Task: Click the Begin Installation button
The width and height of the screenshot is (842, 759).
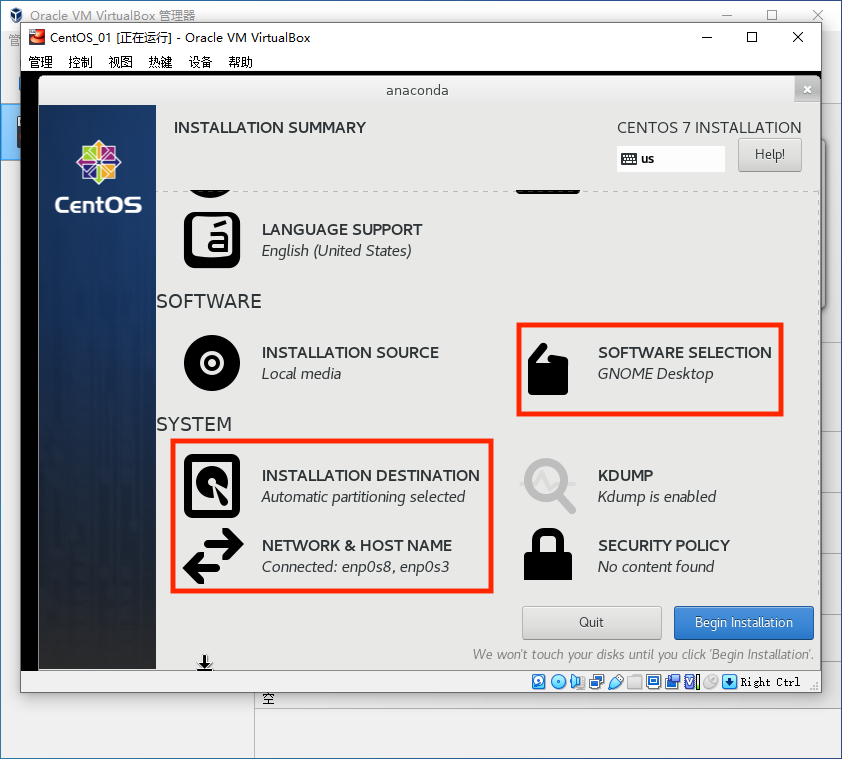Action: point(744,623)
